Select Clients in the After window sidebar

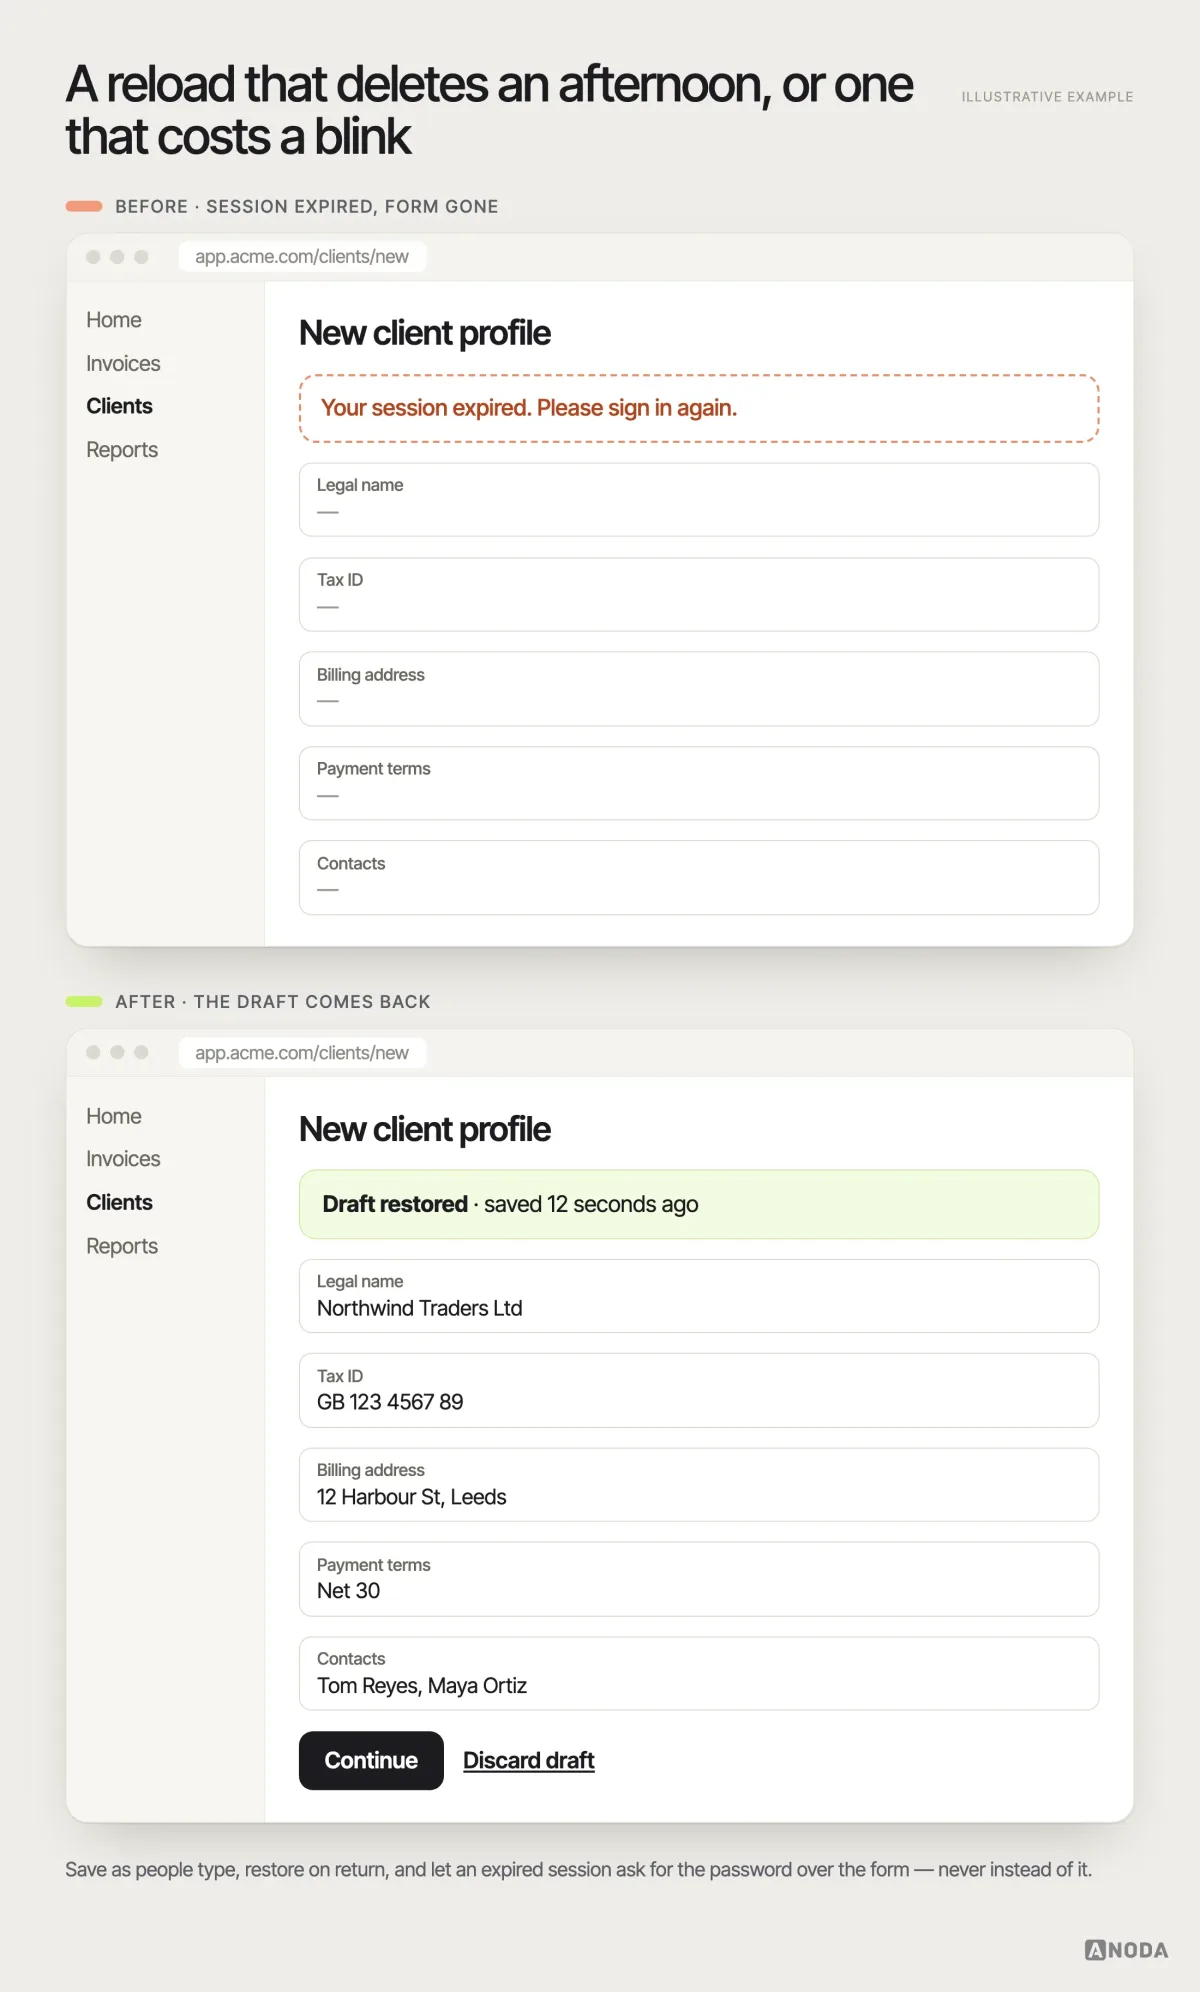[x=119, y=1202]
